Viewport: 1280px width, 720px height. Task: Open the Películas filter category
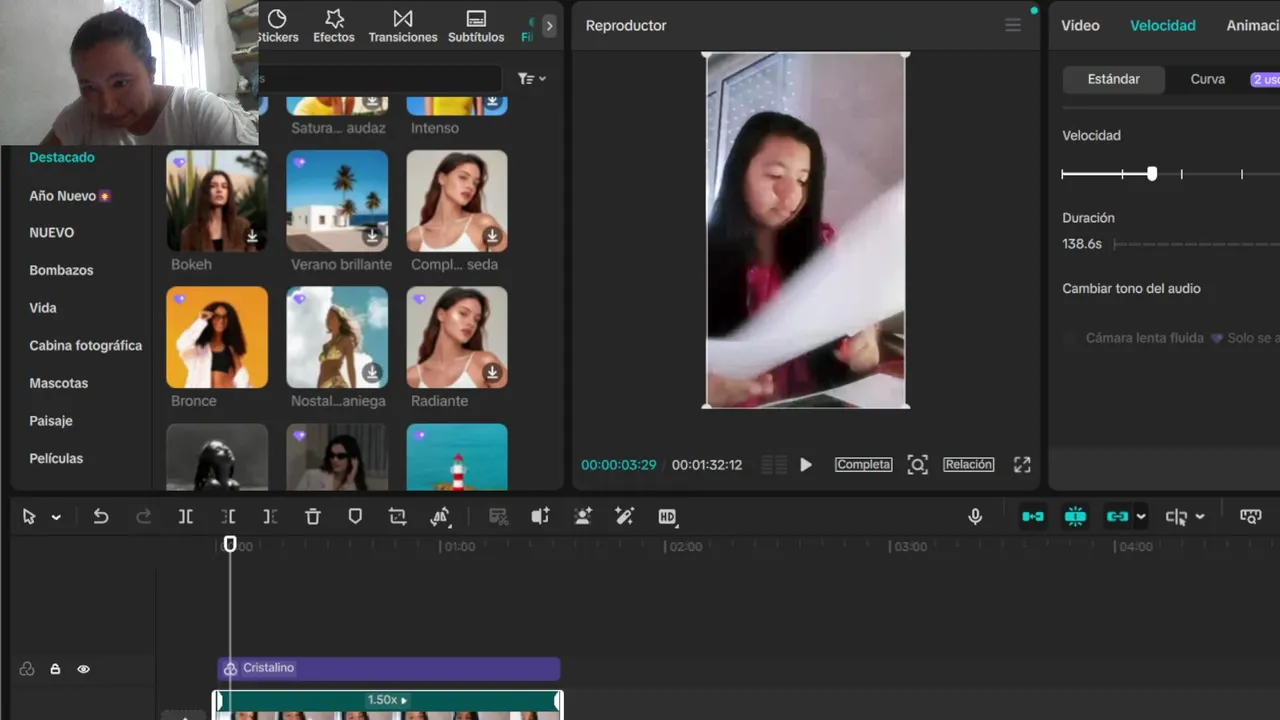click(56, 459)
